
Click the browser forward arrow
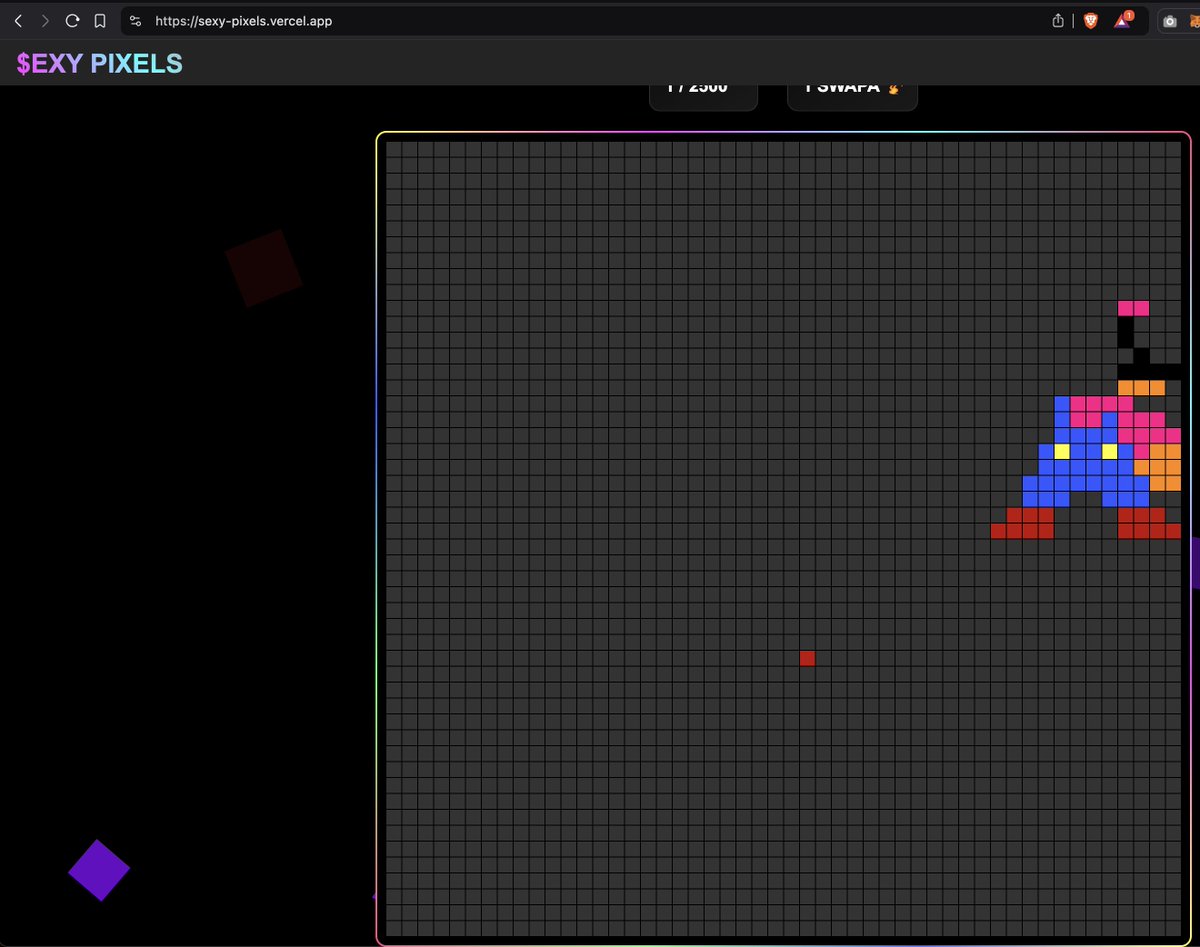click(x=45, y=21)
